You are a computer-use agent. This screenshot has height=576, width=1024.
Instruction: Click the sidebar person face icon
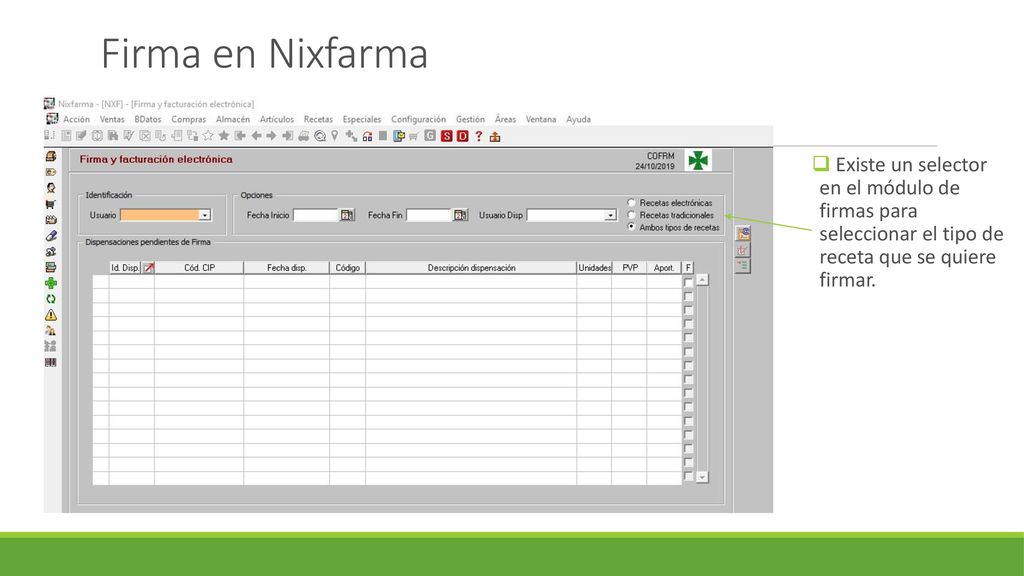51,188
